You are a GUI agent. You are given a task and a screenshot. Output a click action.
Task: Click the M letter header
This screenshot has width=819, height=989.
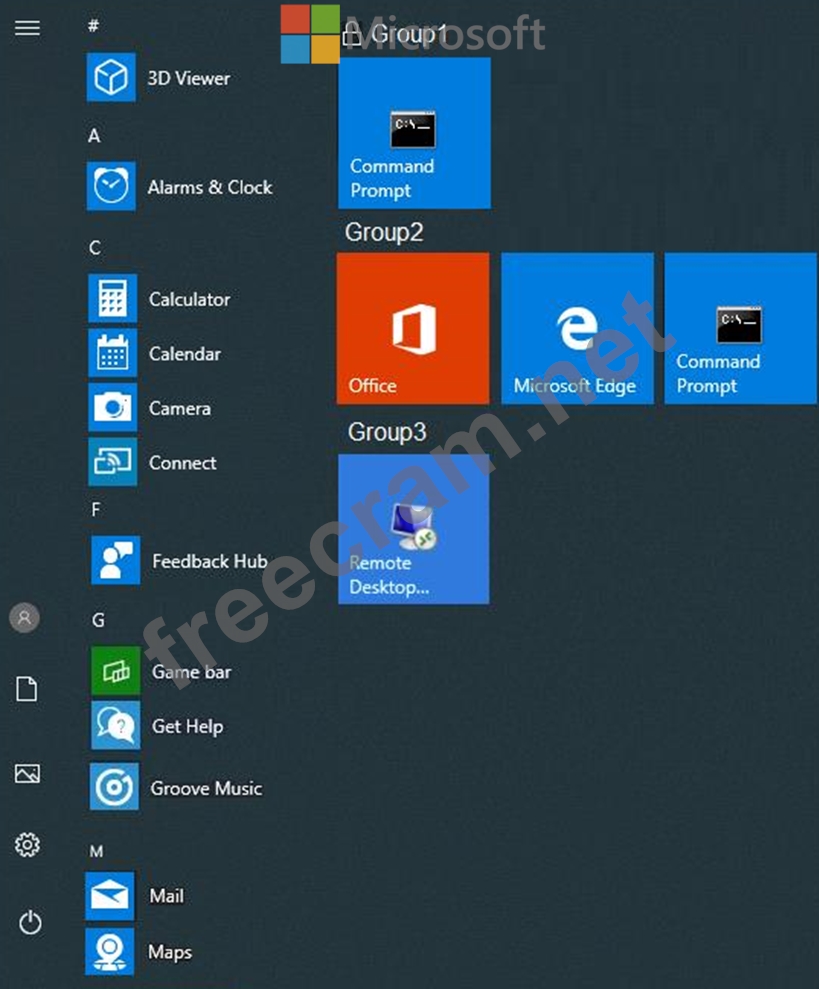coord(96,851)
